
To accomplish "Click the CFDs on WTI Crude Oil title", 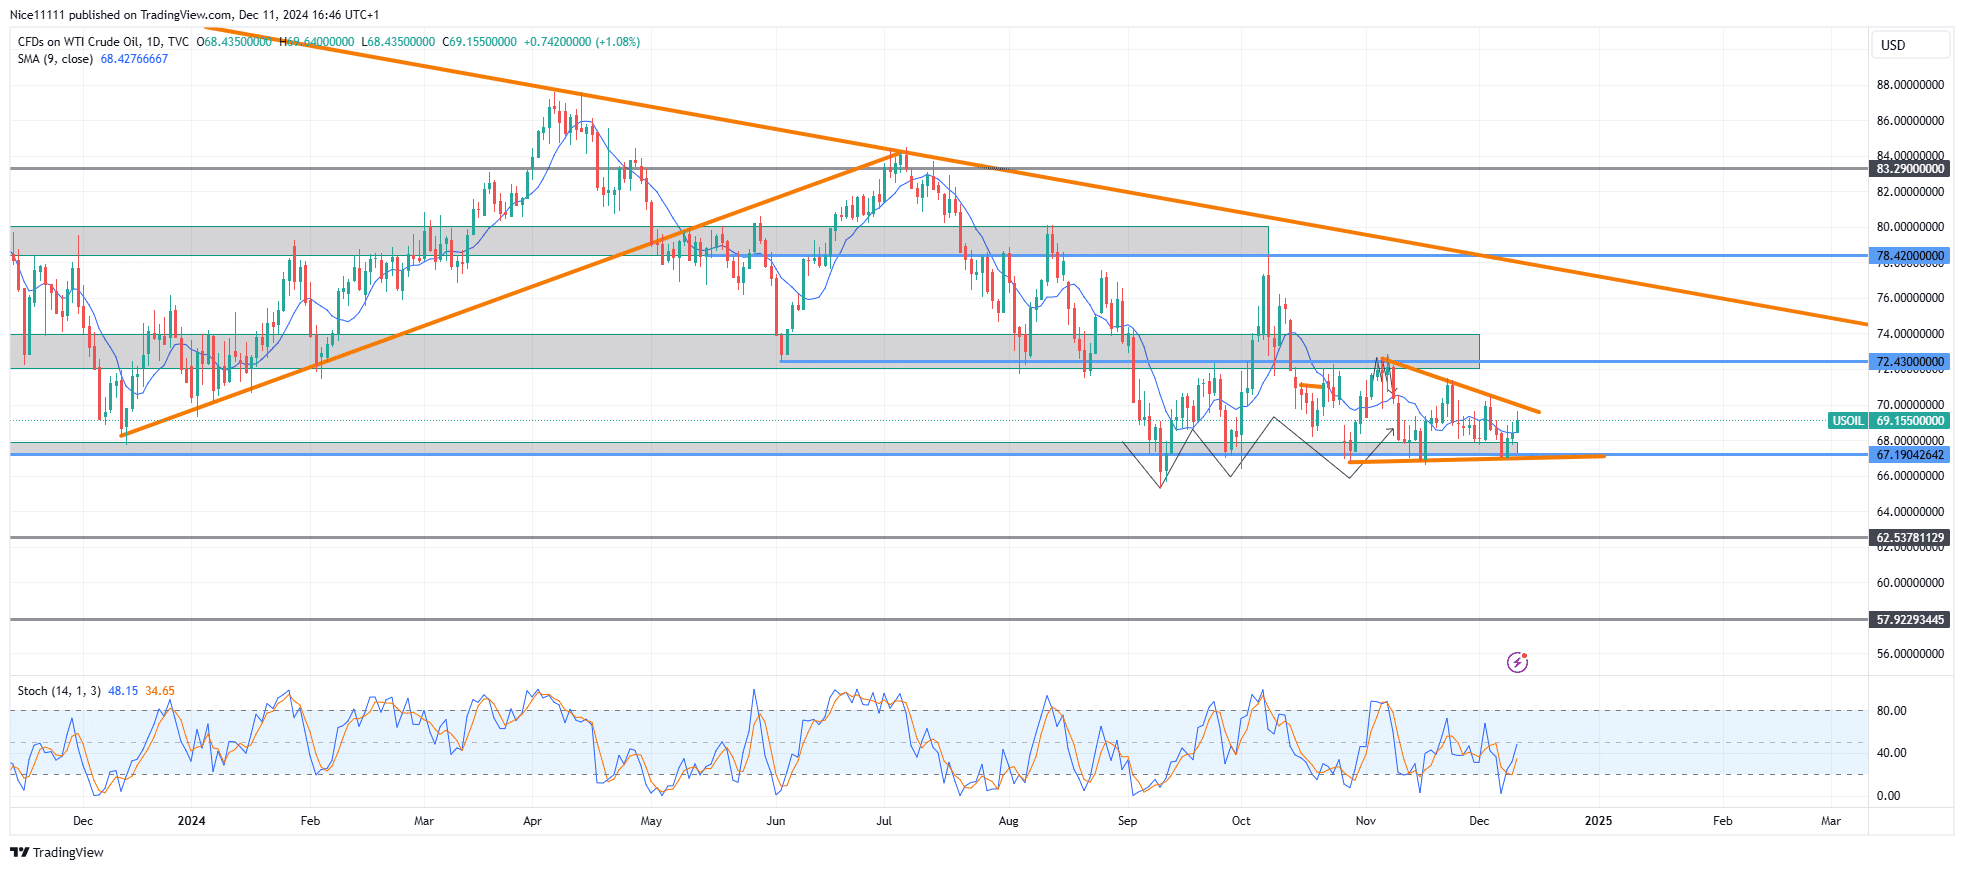I will click(103, 42).
